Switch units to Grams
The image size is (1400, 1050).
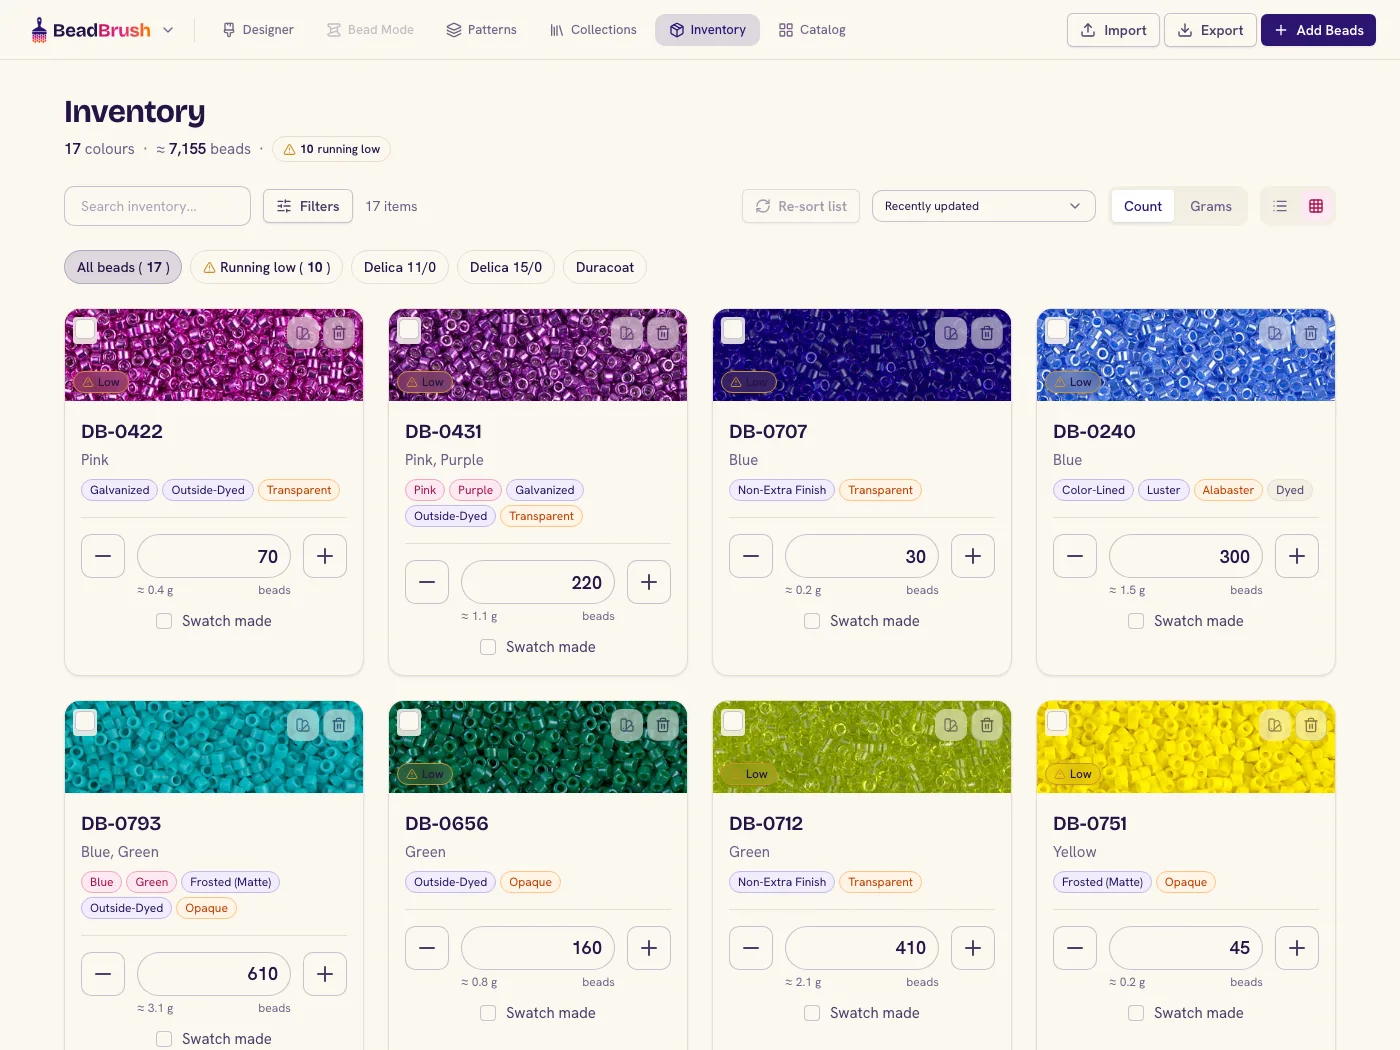point(1210,206)
